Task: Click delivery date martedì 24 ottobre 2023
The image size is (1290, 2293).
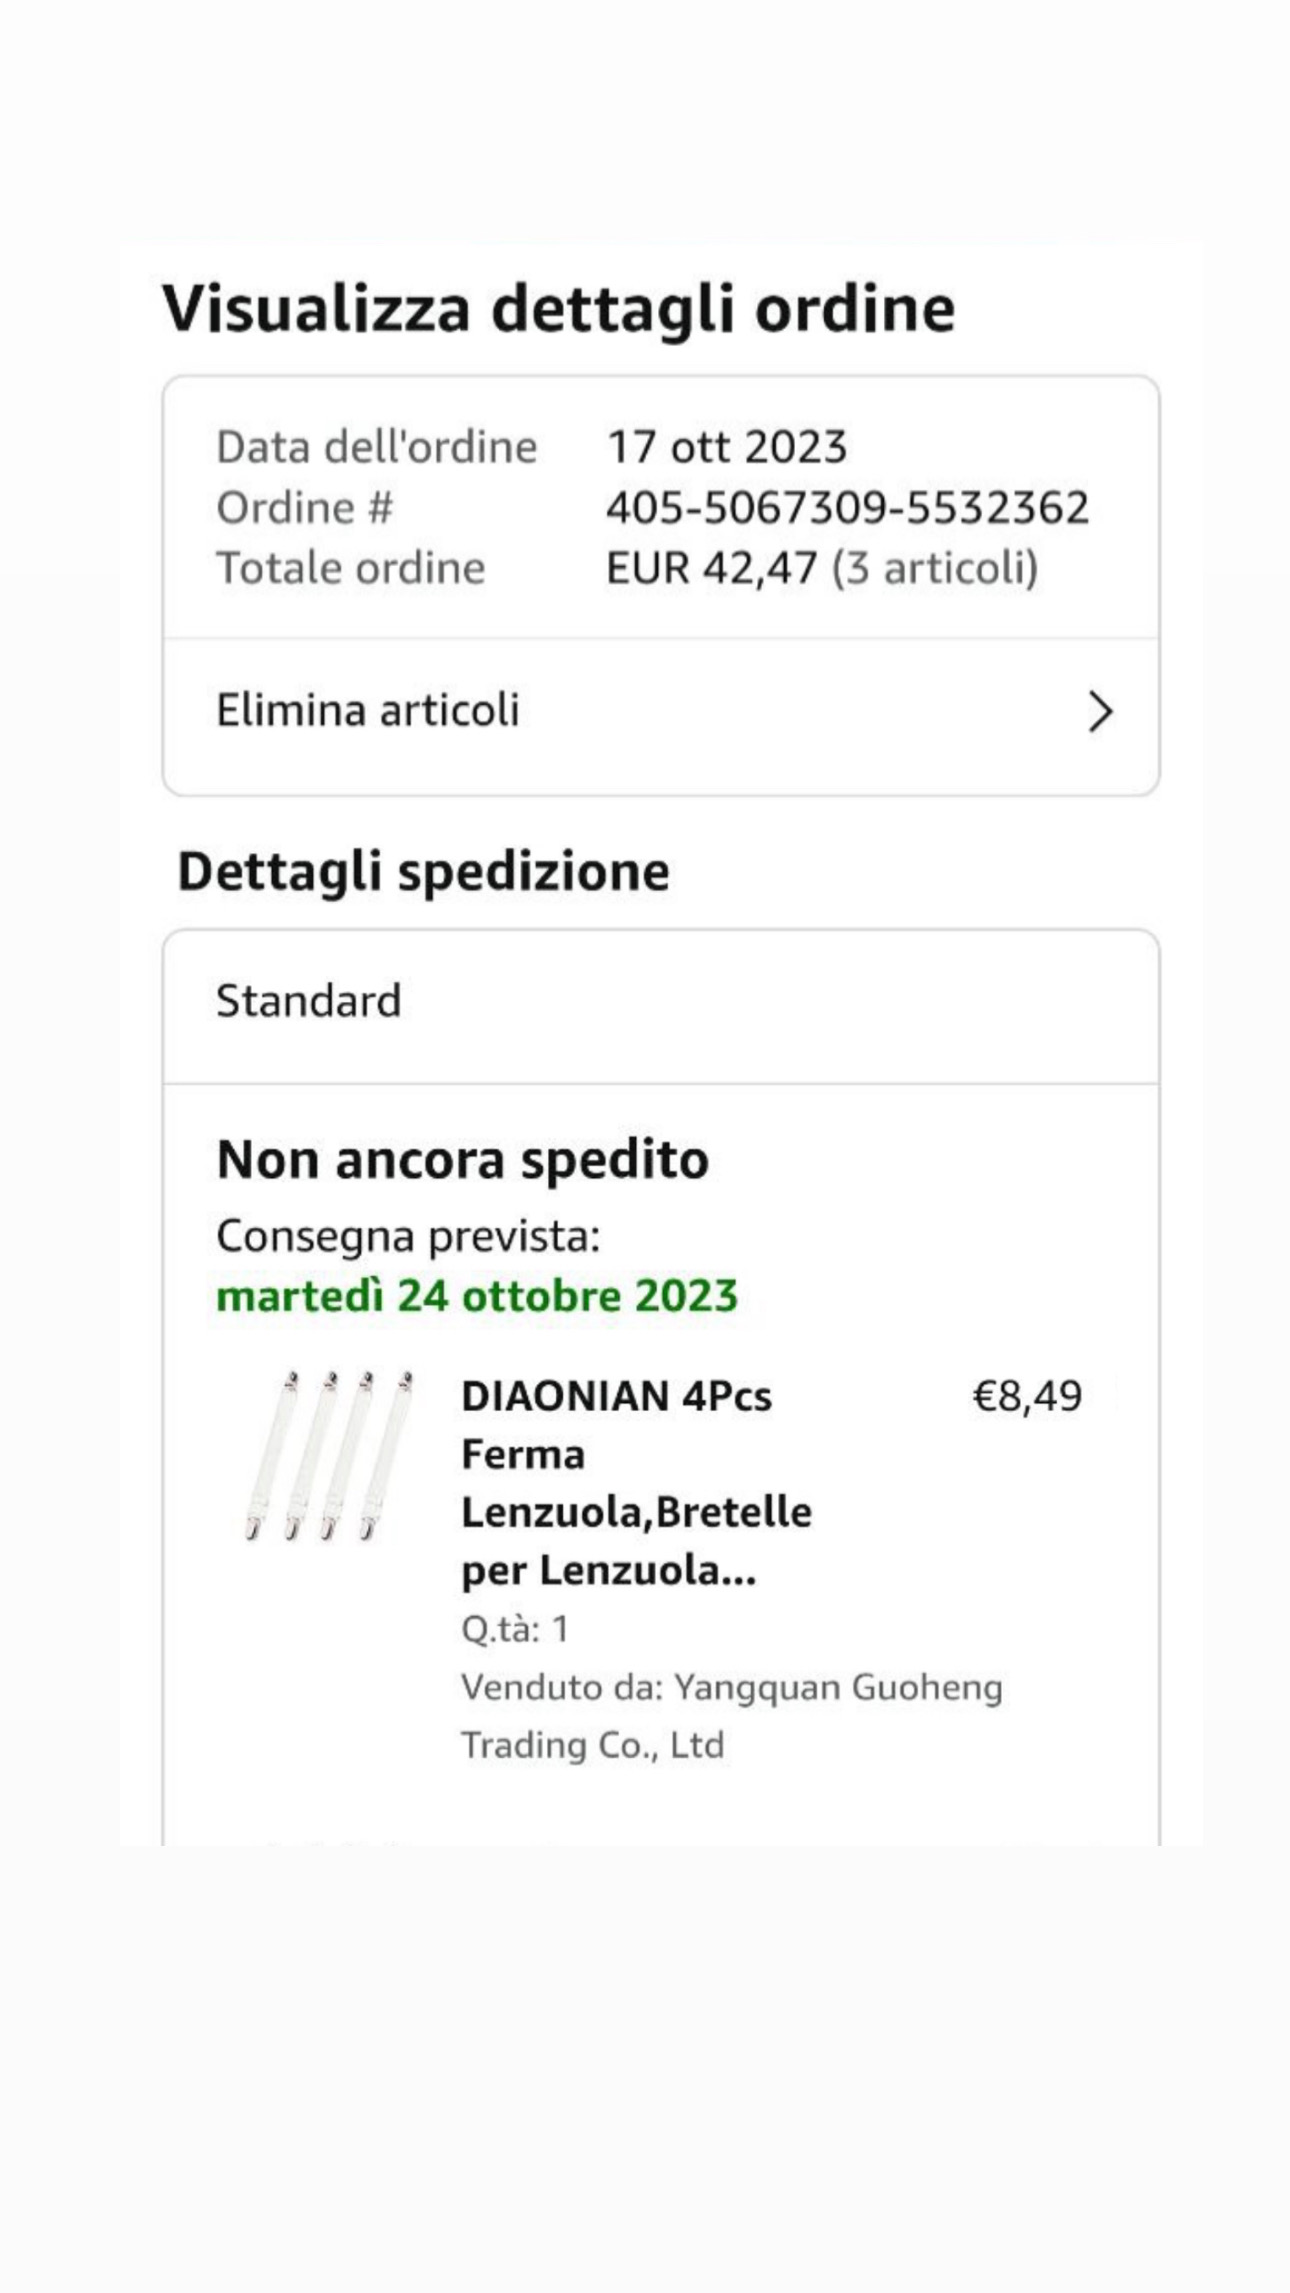Action: point(477,1296)
